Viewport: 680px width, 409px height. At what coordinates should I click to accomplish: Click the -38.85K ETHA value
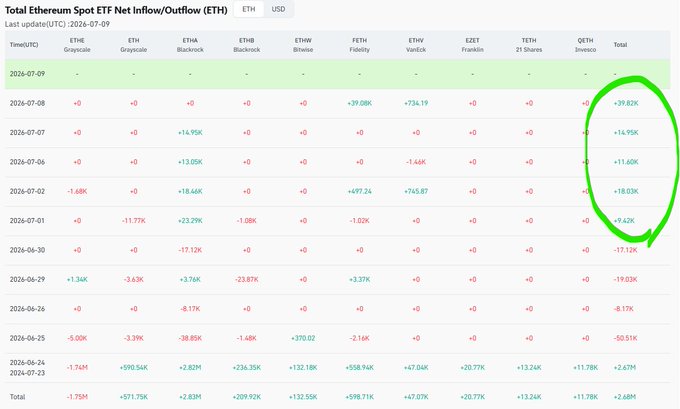point(190,338)
